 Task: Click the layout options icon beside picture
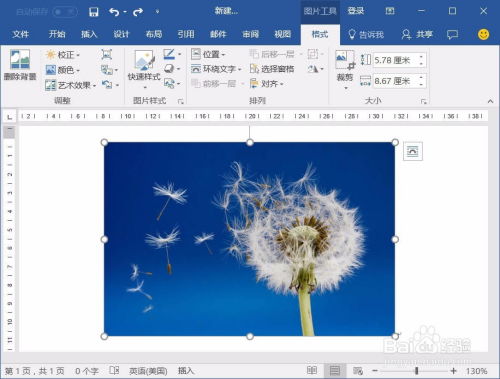413,151
